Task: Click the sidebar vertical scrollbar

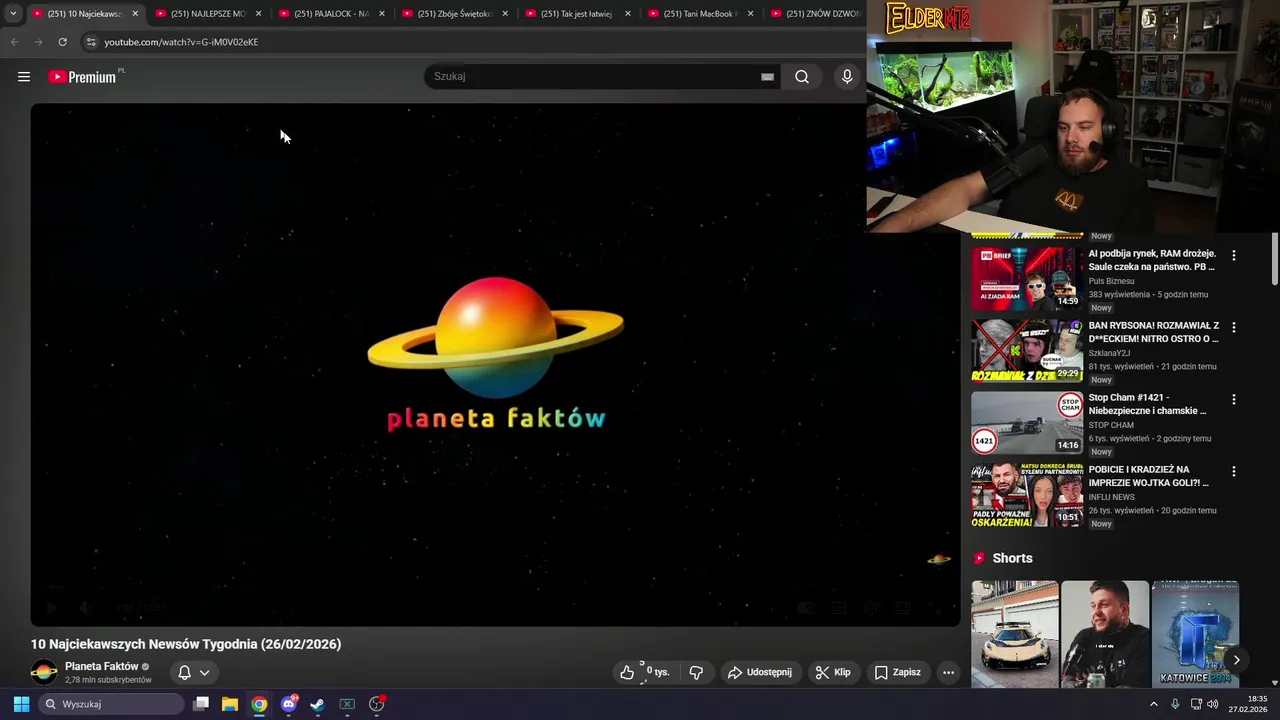Action: point(1275,260)
